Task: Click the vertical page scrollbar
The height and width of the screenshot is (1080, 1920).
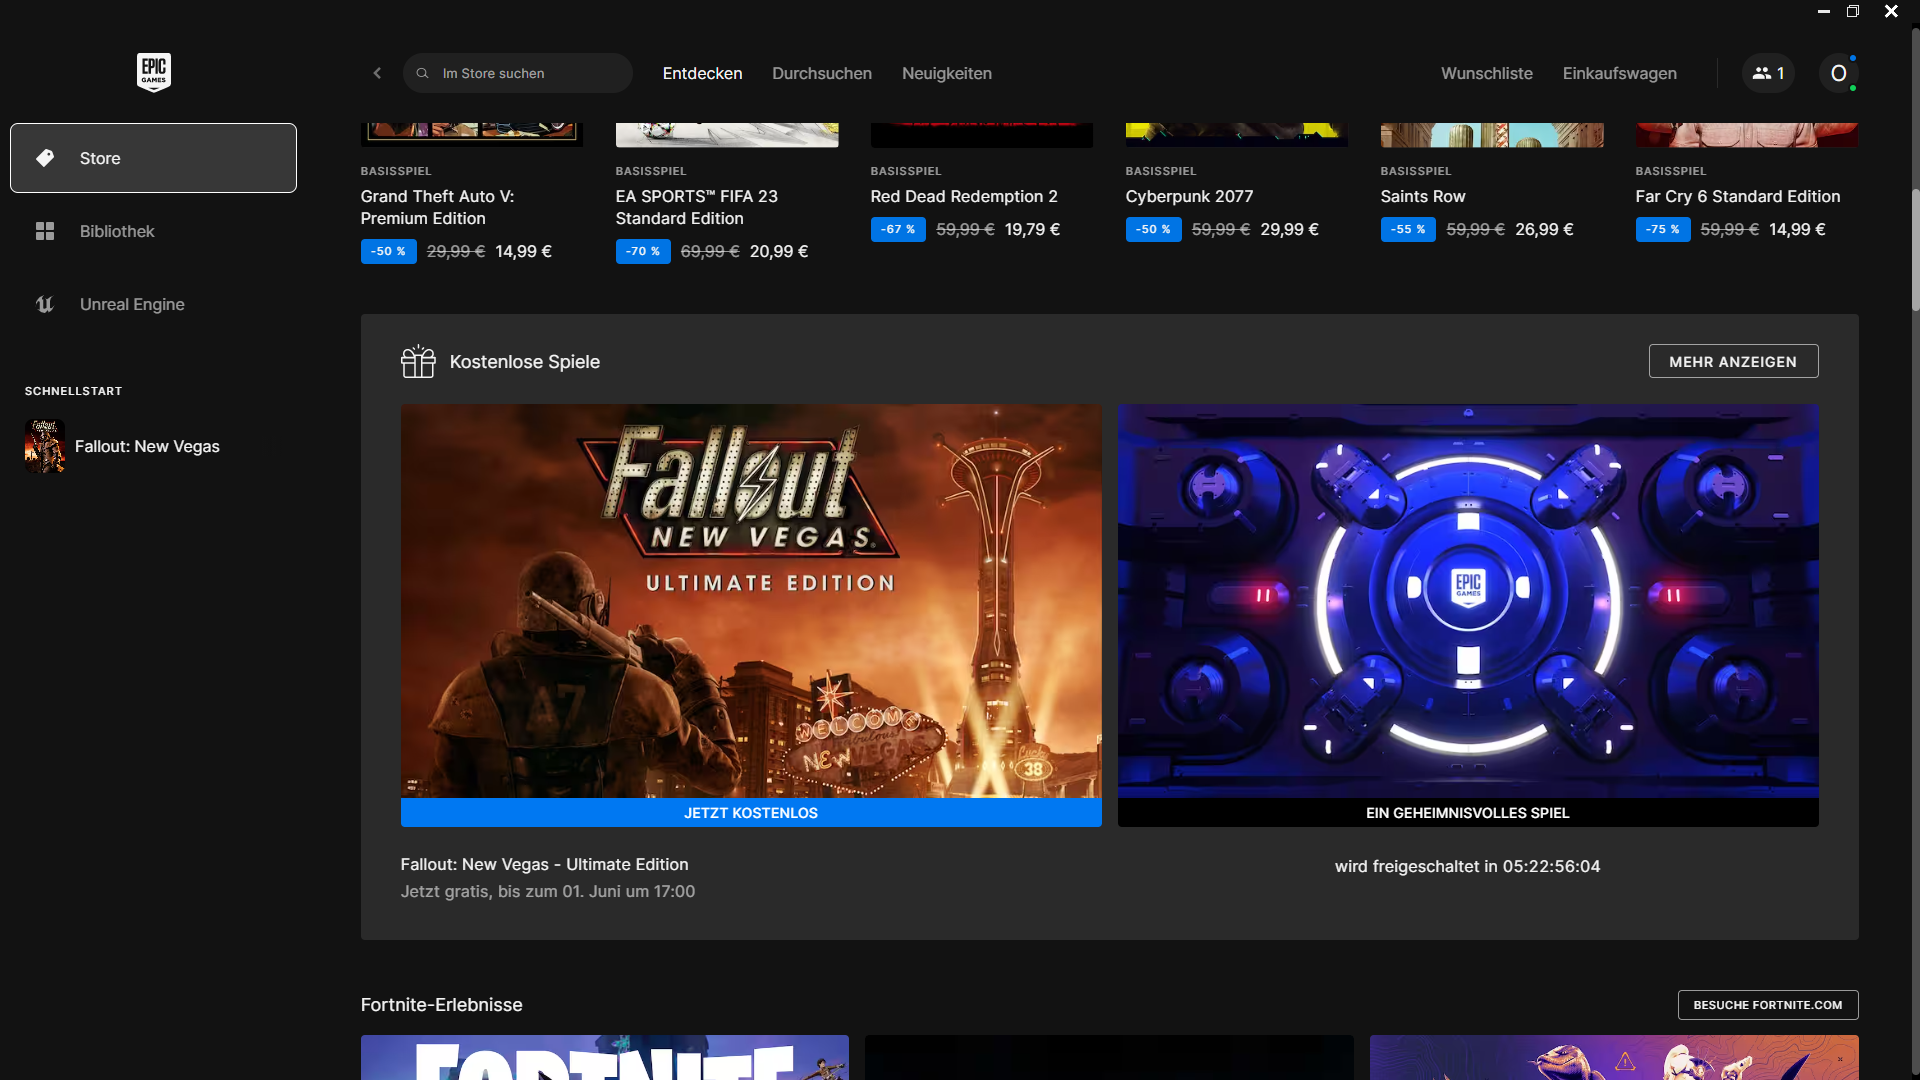Action: (1914, 250)
